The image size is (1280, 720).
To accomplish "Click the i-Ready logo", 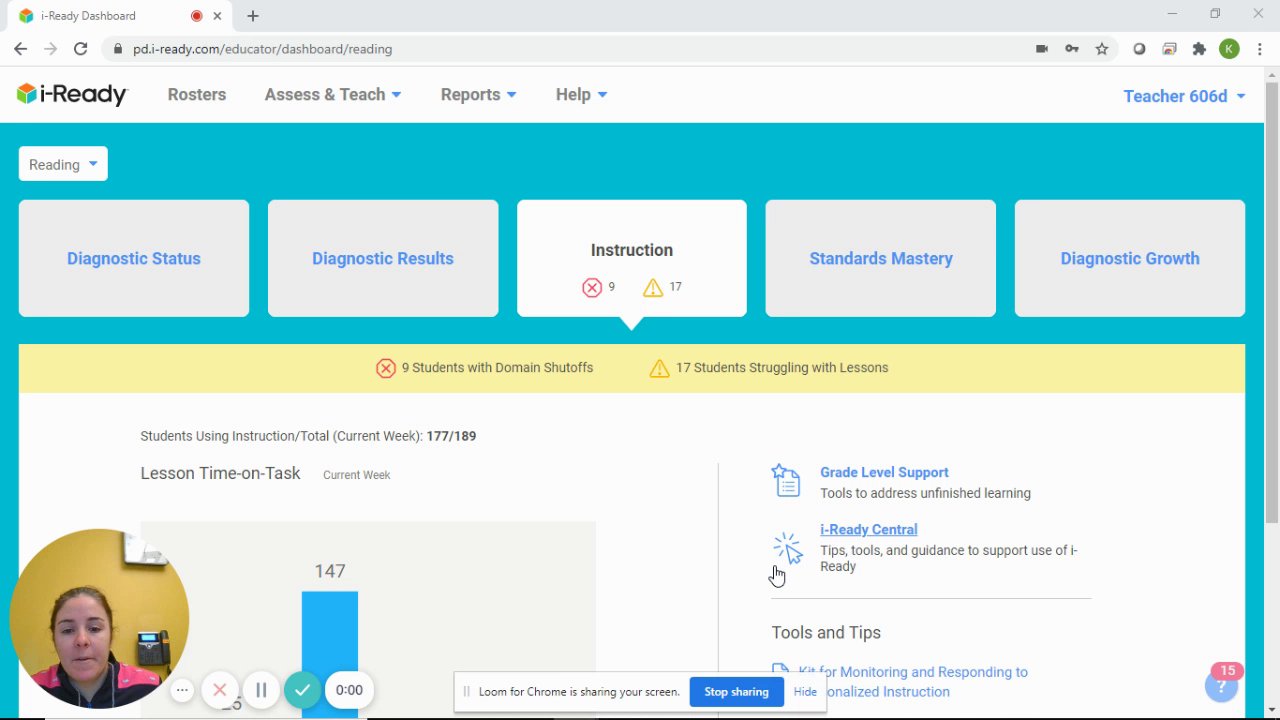I will pos(72,94).
